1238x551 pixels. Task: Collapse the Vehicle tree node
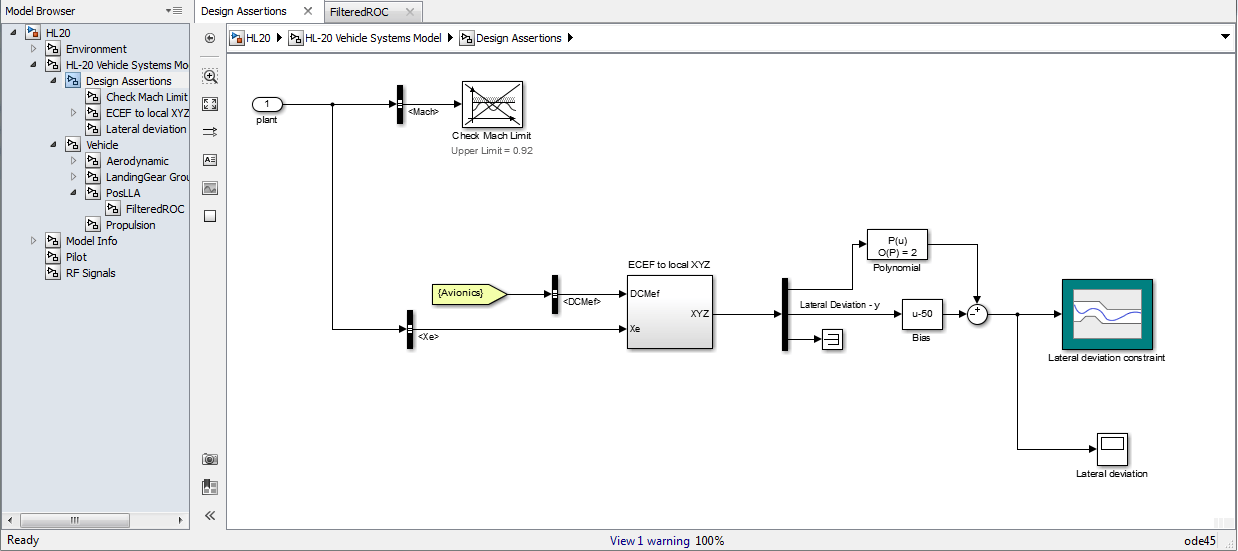tap(53, 145)
